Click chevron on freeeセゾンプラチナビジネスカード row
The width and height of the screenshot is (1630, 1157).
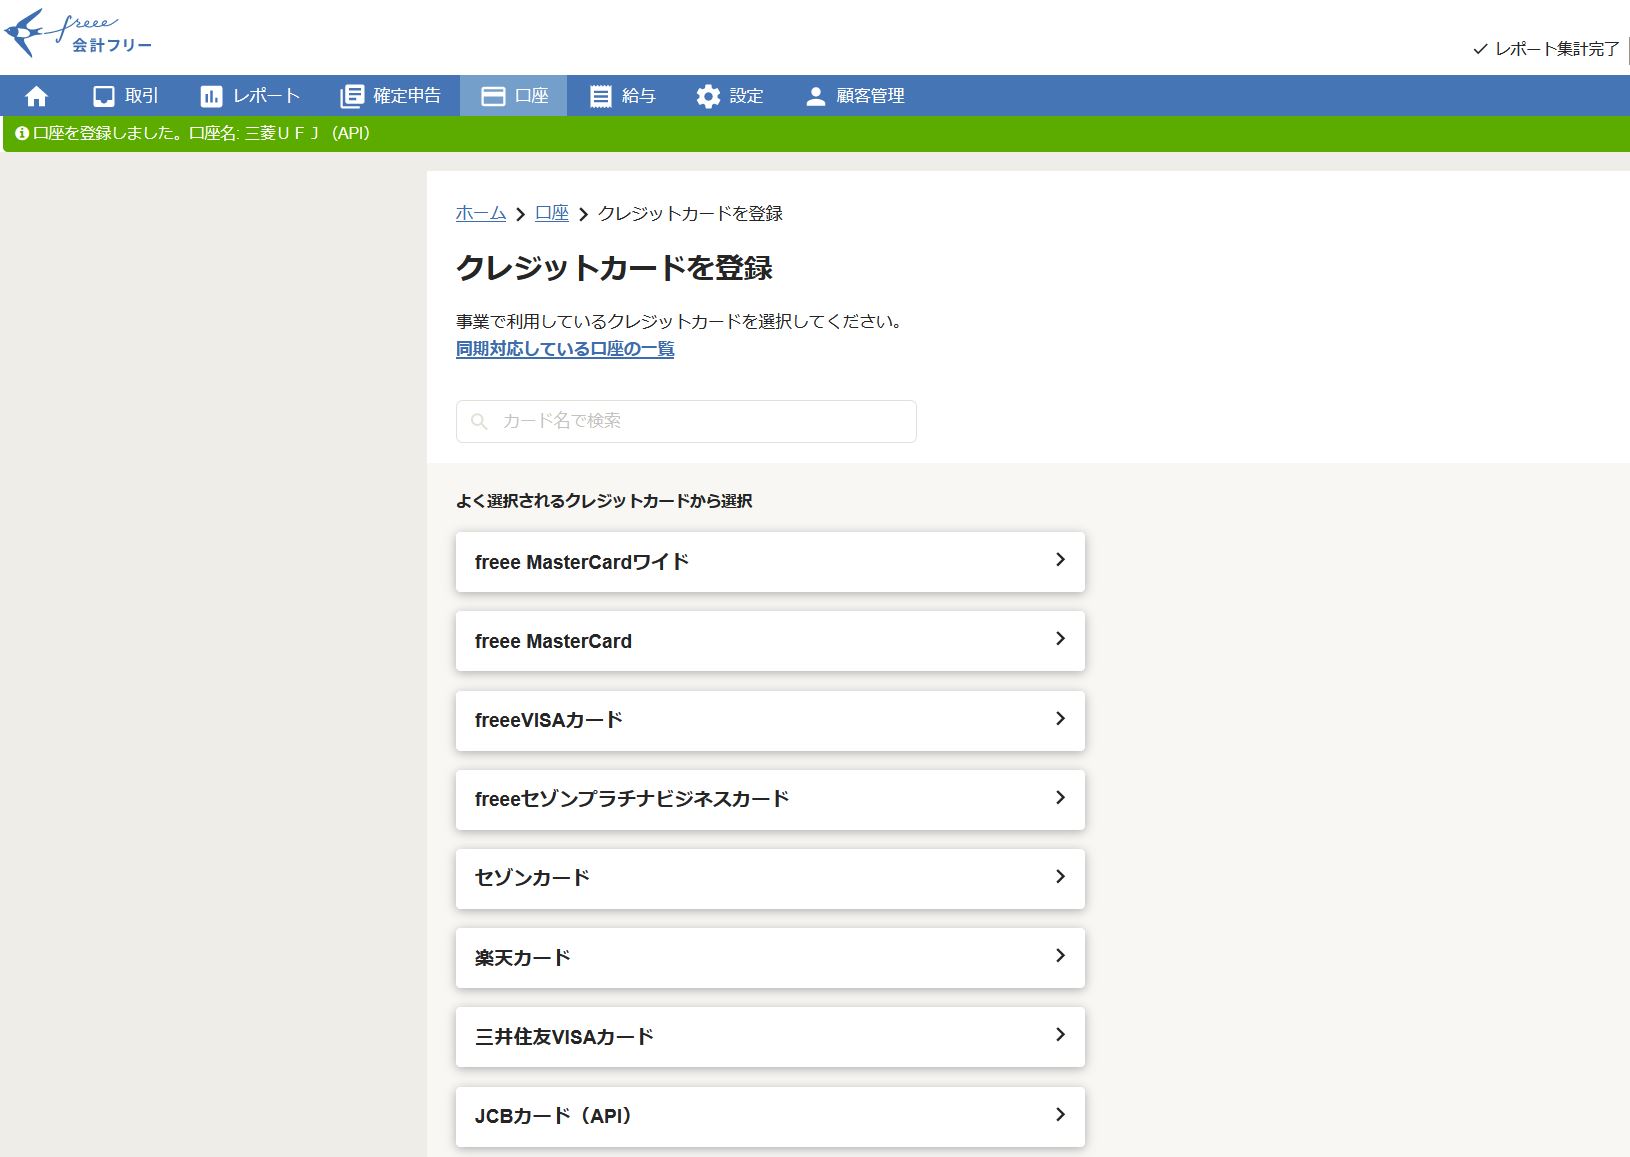pos(1060,797)
